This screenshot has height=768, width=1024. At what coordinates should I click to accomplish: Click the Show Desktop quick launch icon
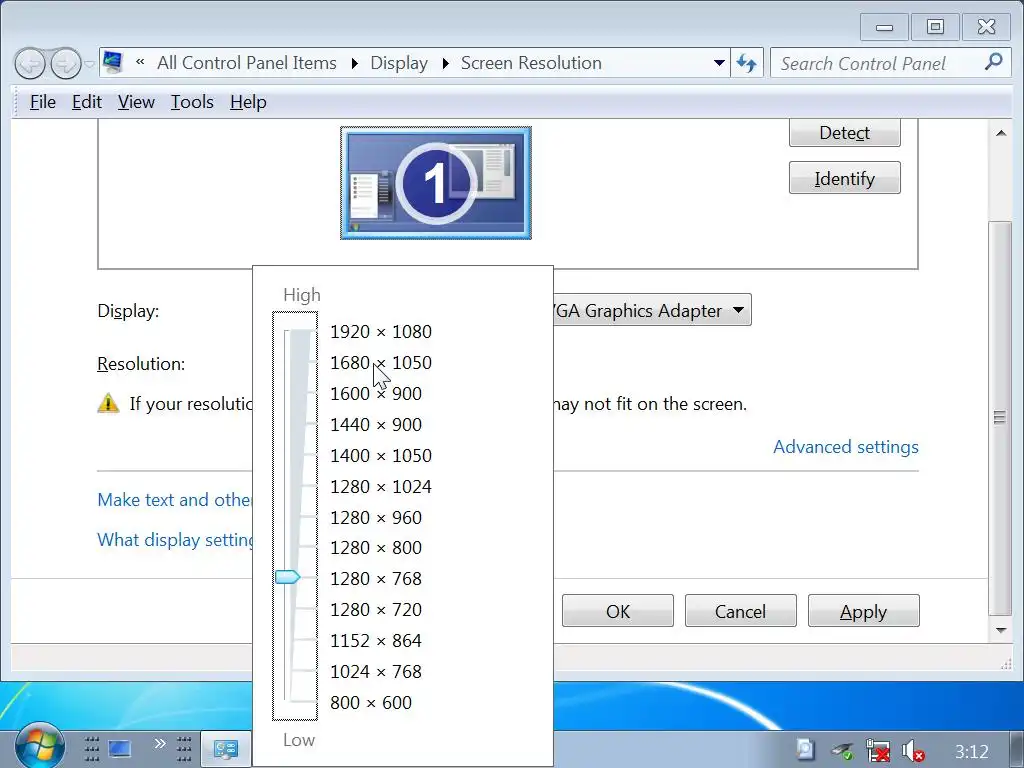(x=120, y=749)
